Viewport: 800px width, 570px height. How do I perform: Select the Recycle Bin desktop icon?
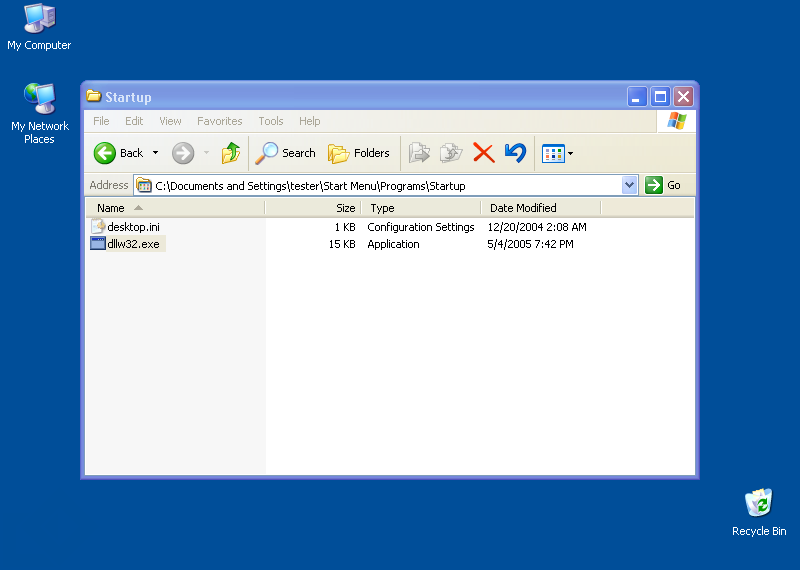759,512
